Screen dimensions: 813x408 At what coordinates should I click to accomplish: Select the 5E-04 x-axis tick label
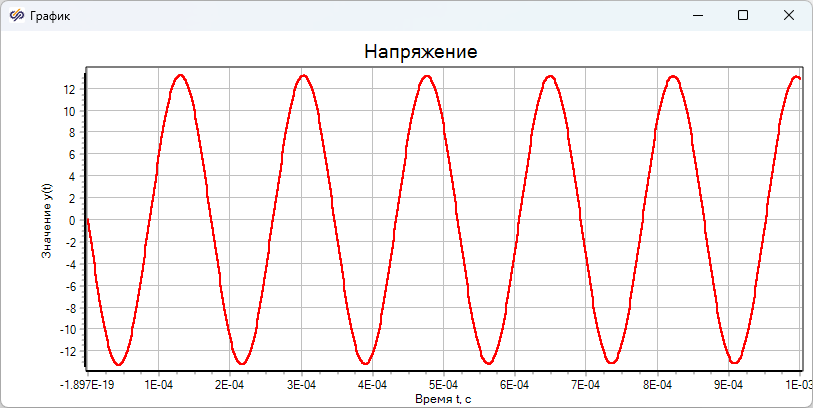(x=443, y=384)
